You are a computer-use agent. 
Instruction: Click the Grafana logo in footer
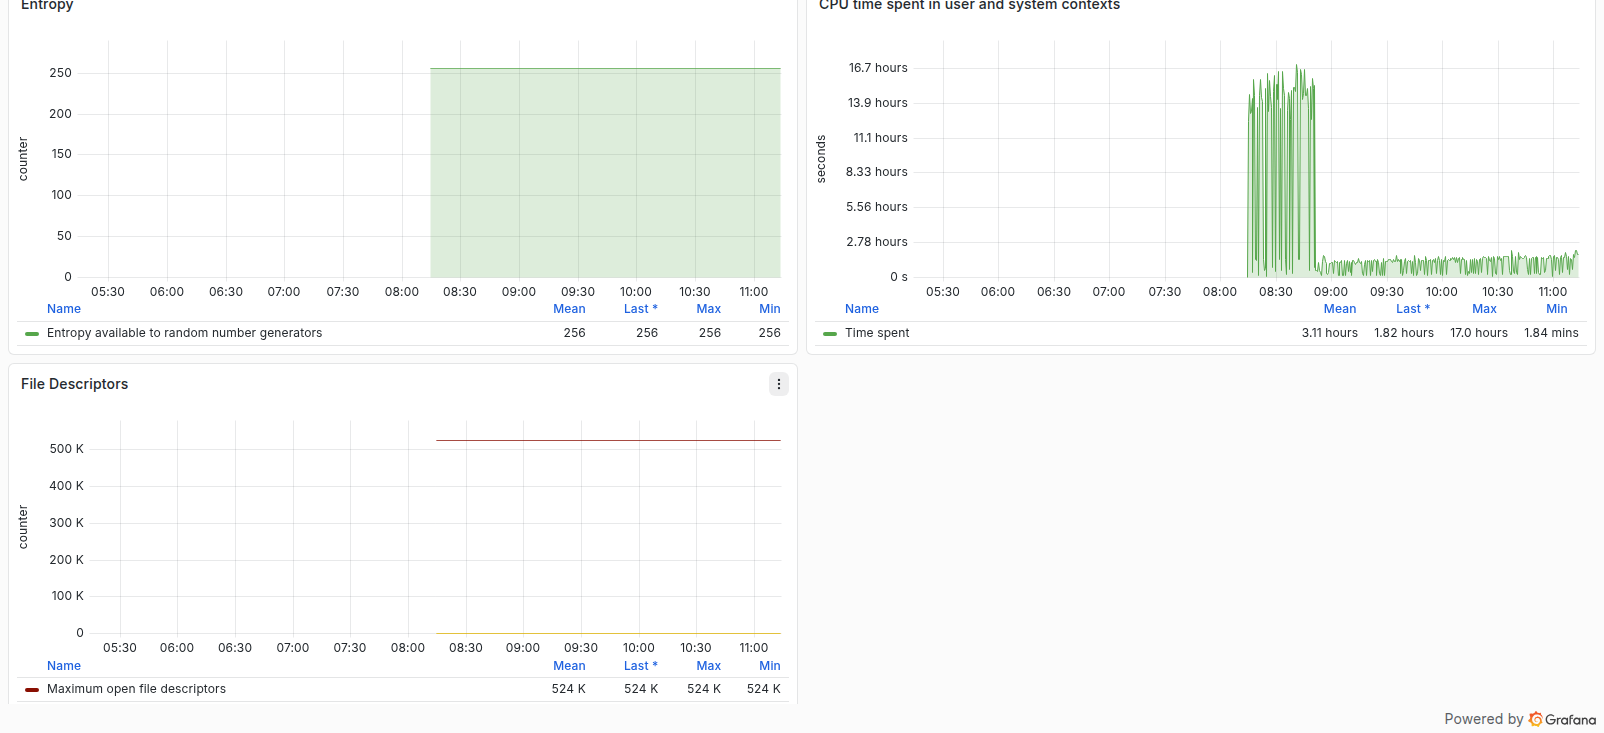pos(1563,719)
